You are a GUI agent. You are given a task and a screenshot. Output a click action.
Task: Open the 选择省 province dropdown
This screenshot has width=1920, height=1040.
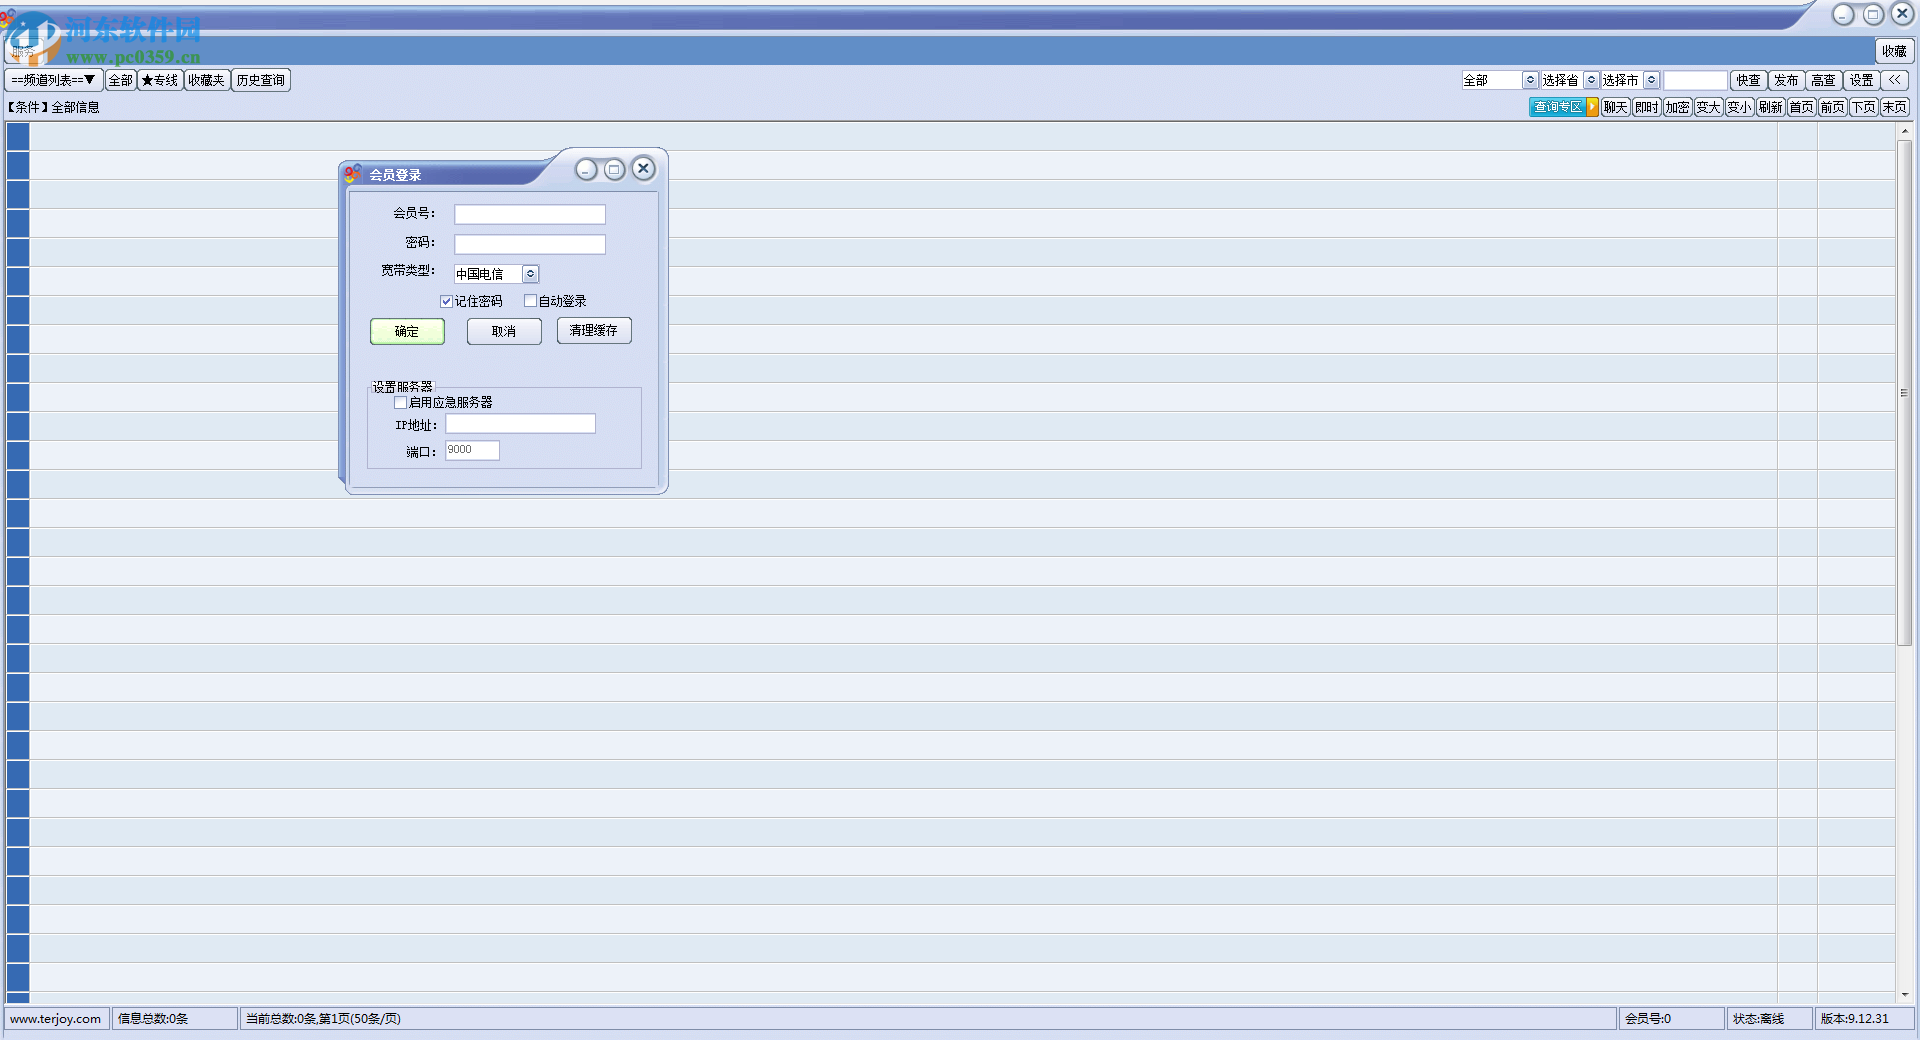click(x=1590, y=80)
